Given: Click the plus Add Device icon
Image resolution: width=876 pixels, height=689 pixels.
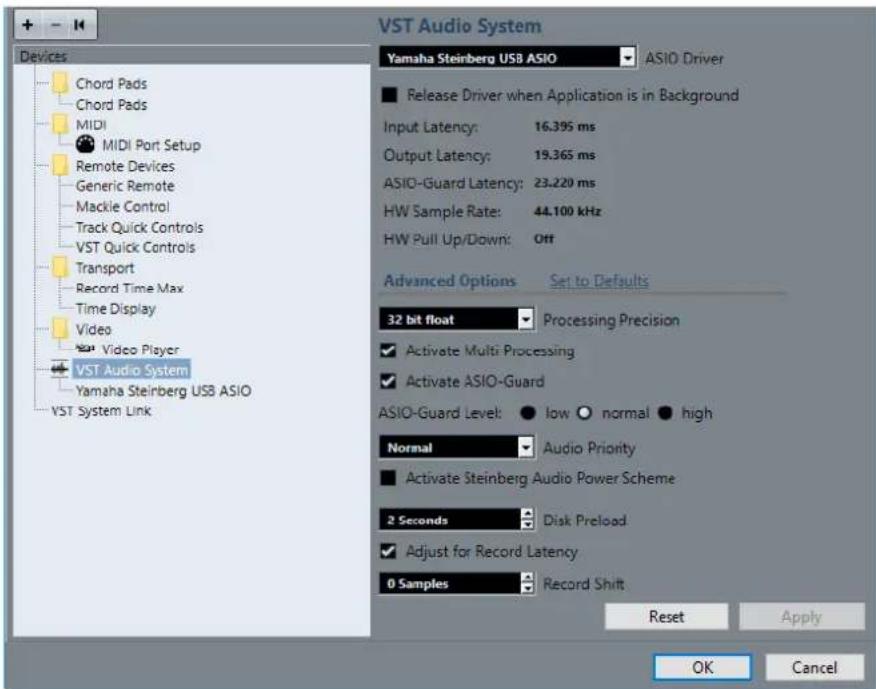Looking at the screenshot, I should [28, 25].
